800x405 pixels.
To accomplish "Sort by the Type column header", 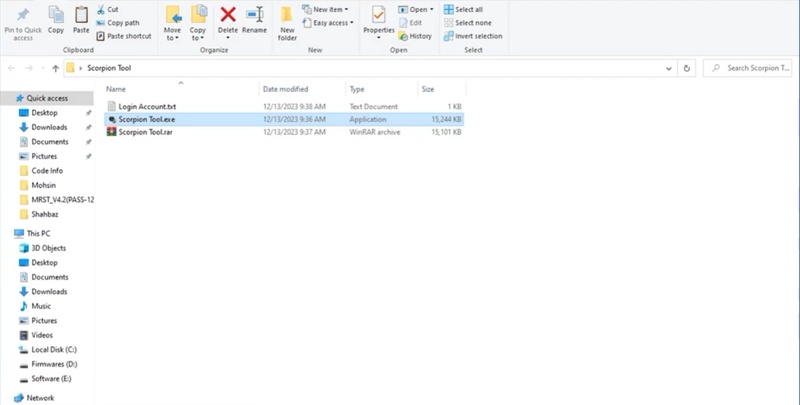I will [357, 89].
